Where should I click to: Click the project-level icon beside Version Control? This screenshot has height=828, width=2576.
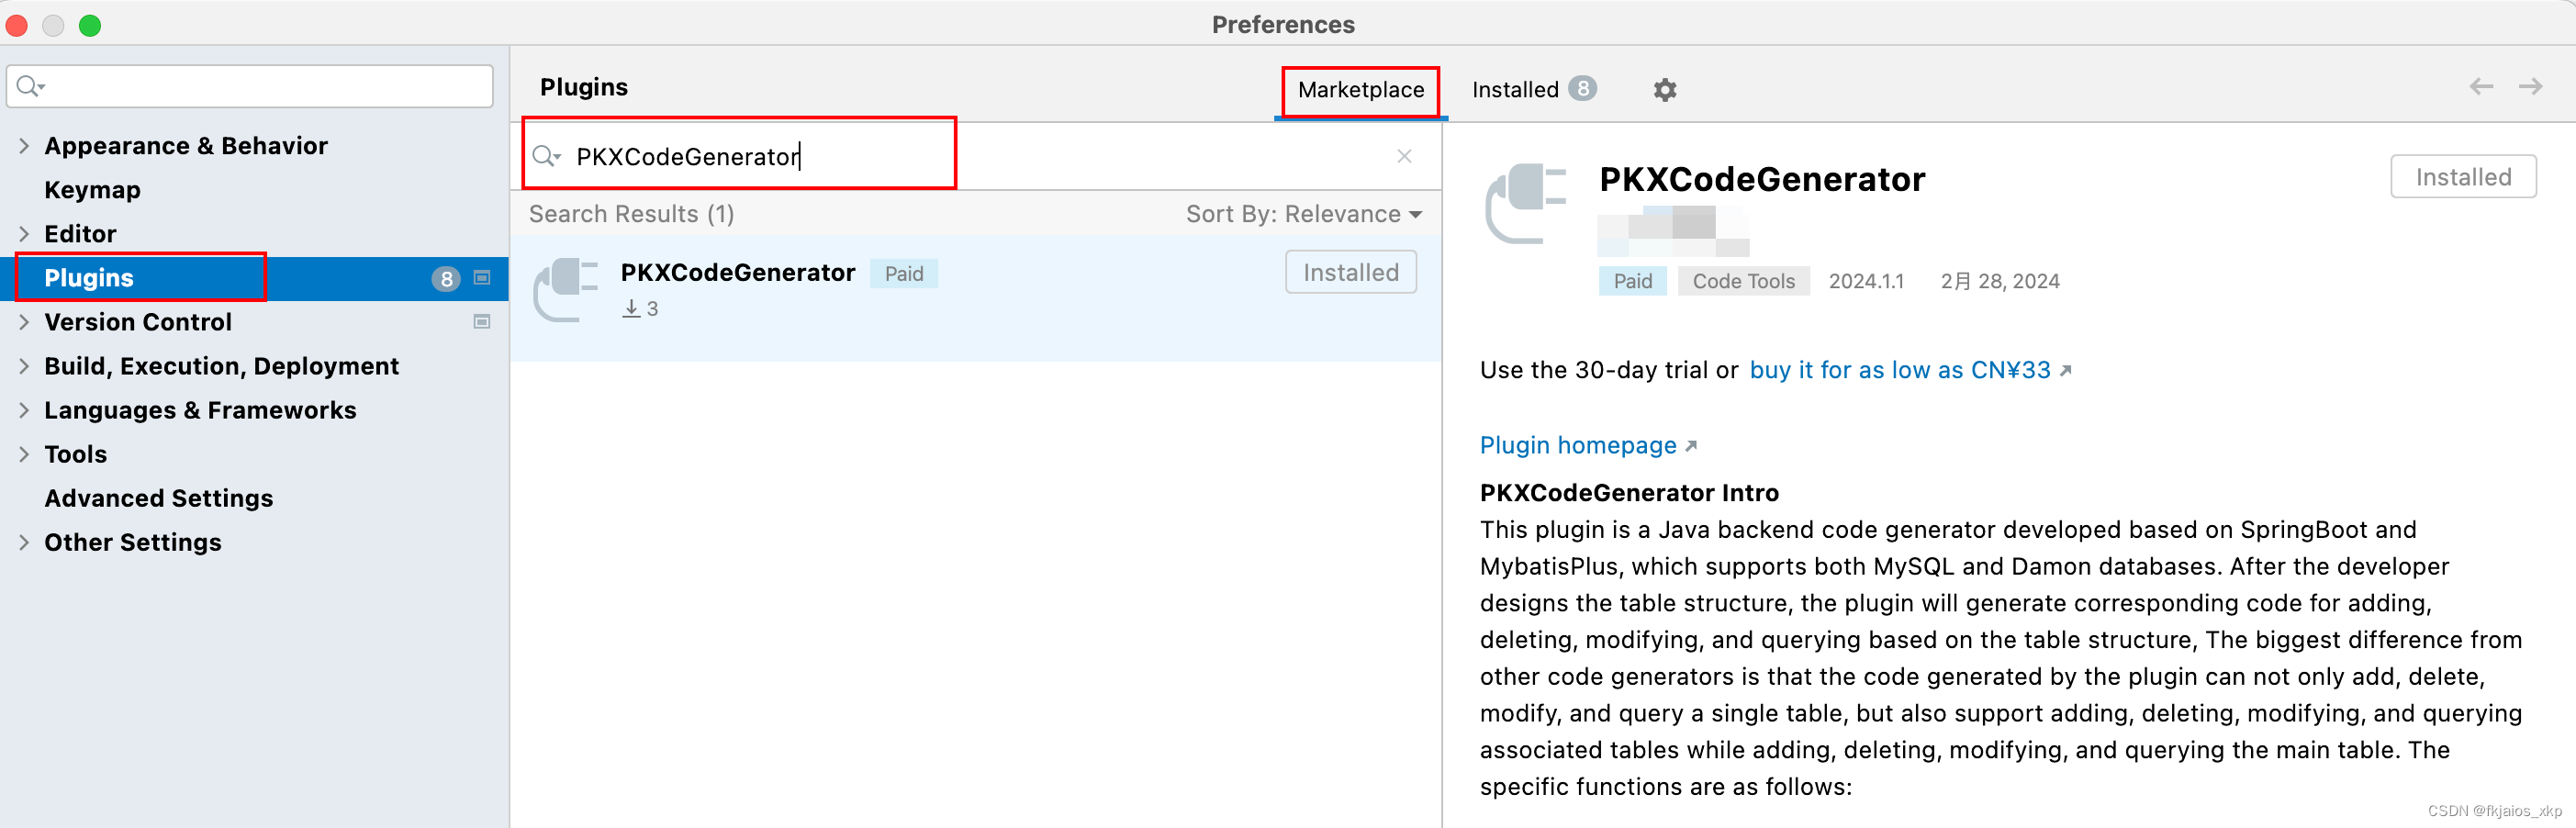coord(482,322)
